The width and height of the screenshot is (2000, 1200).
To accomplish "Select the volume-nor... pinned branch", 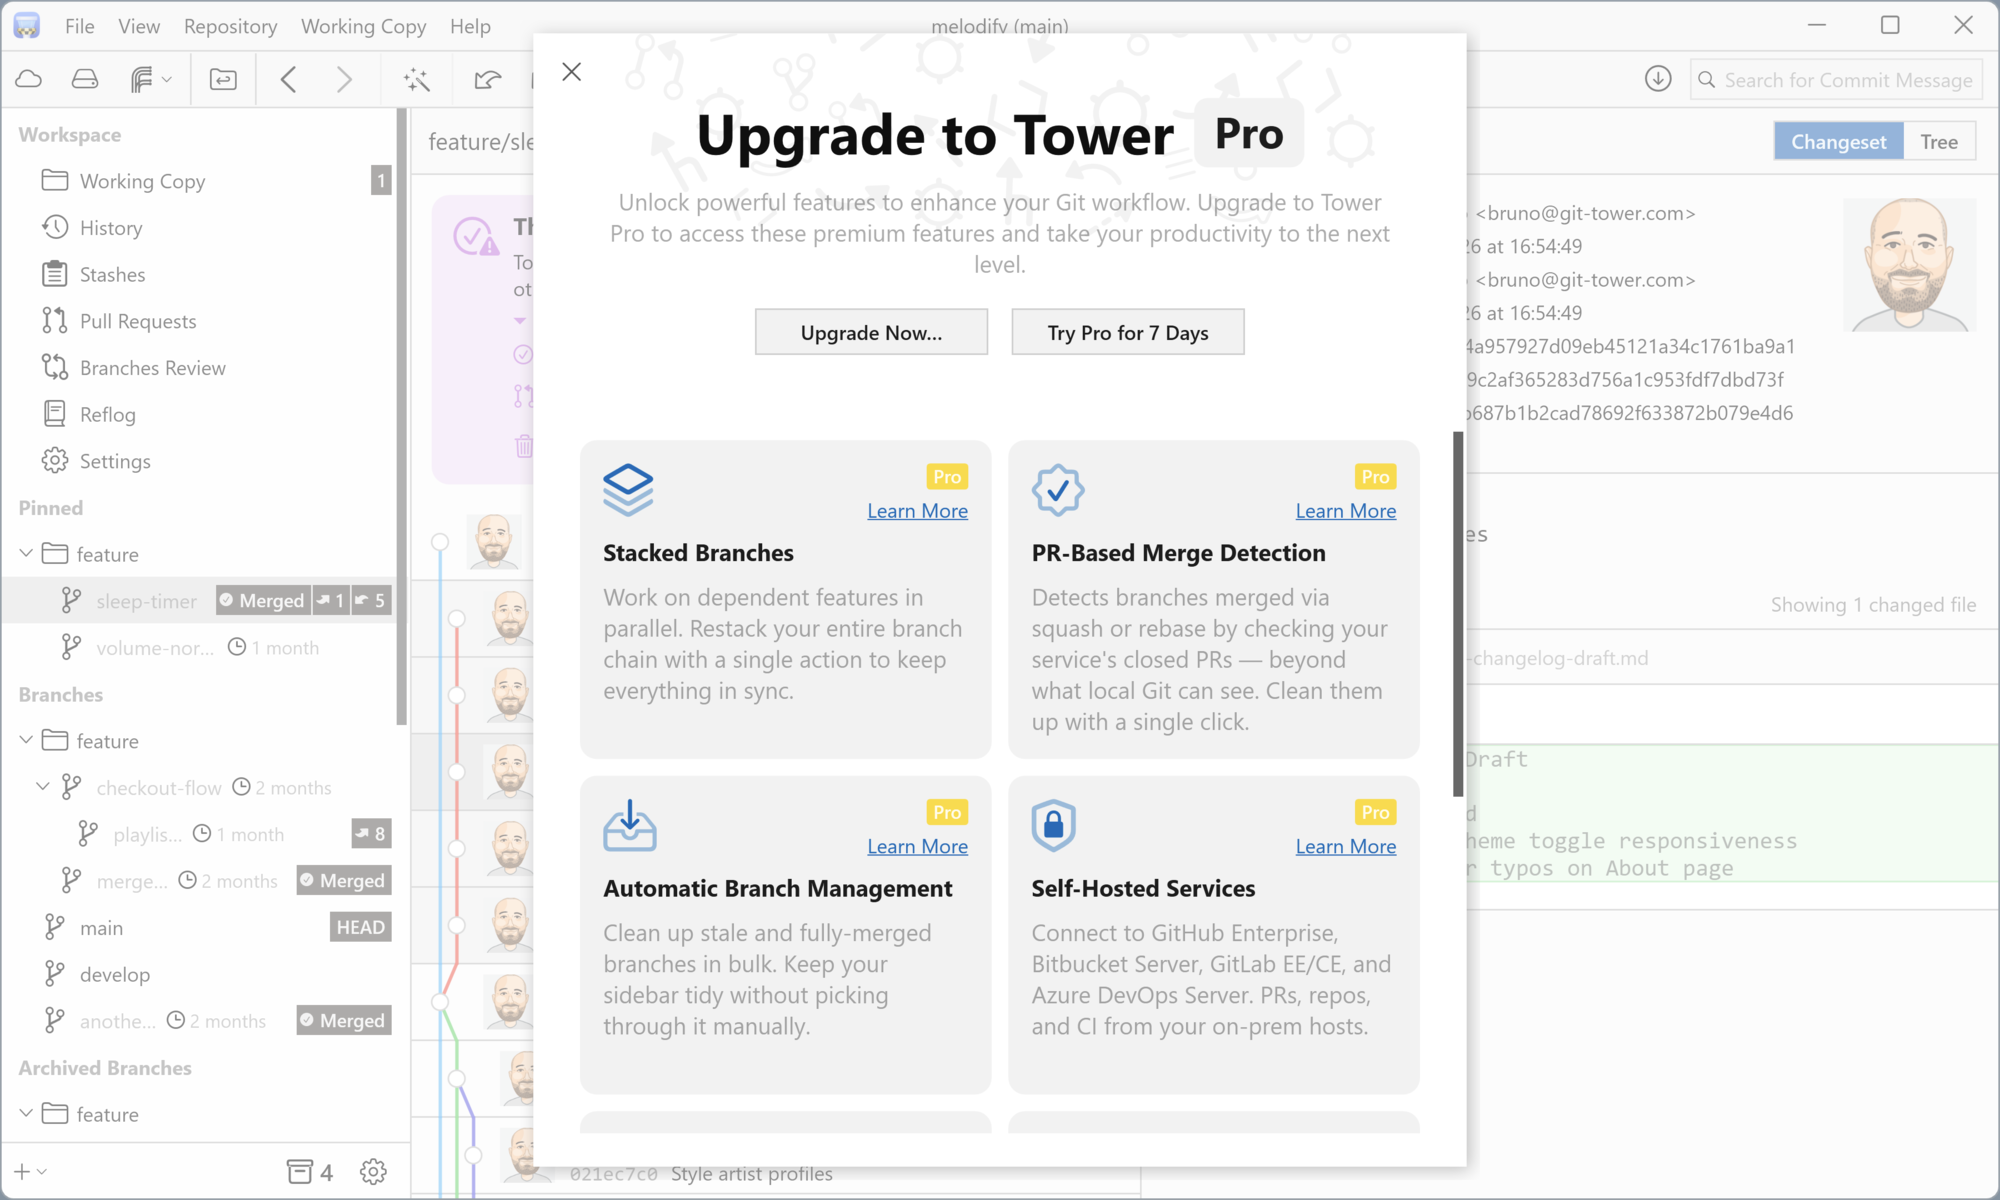I will point(200,647).
